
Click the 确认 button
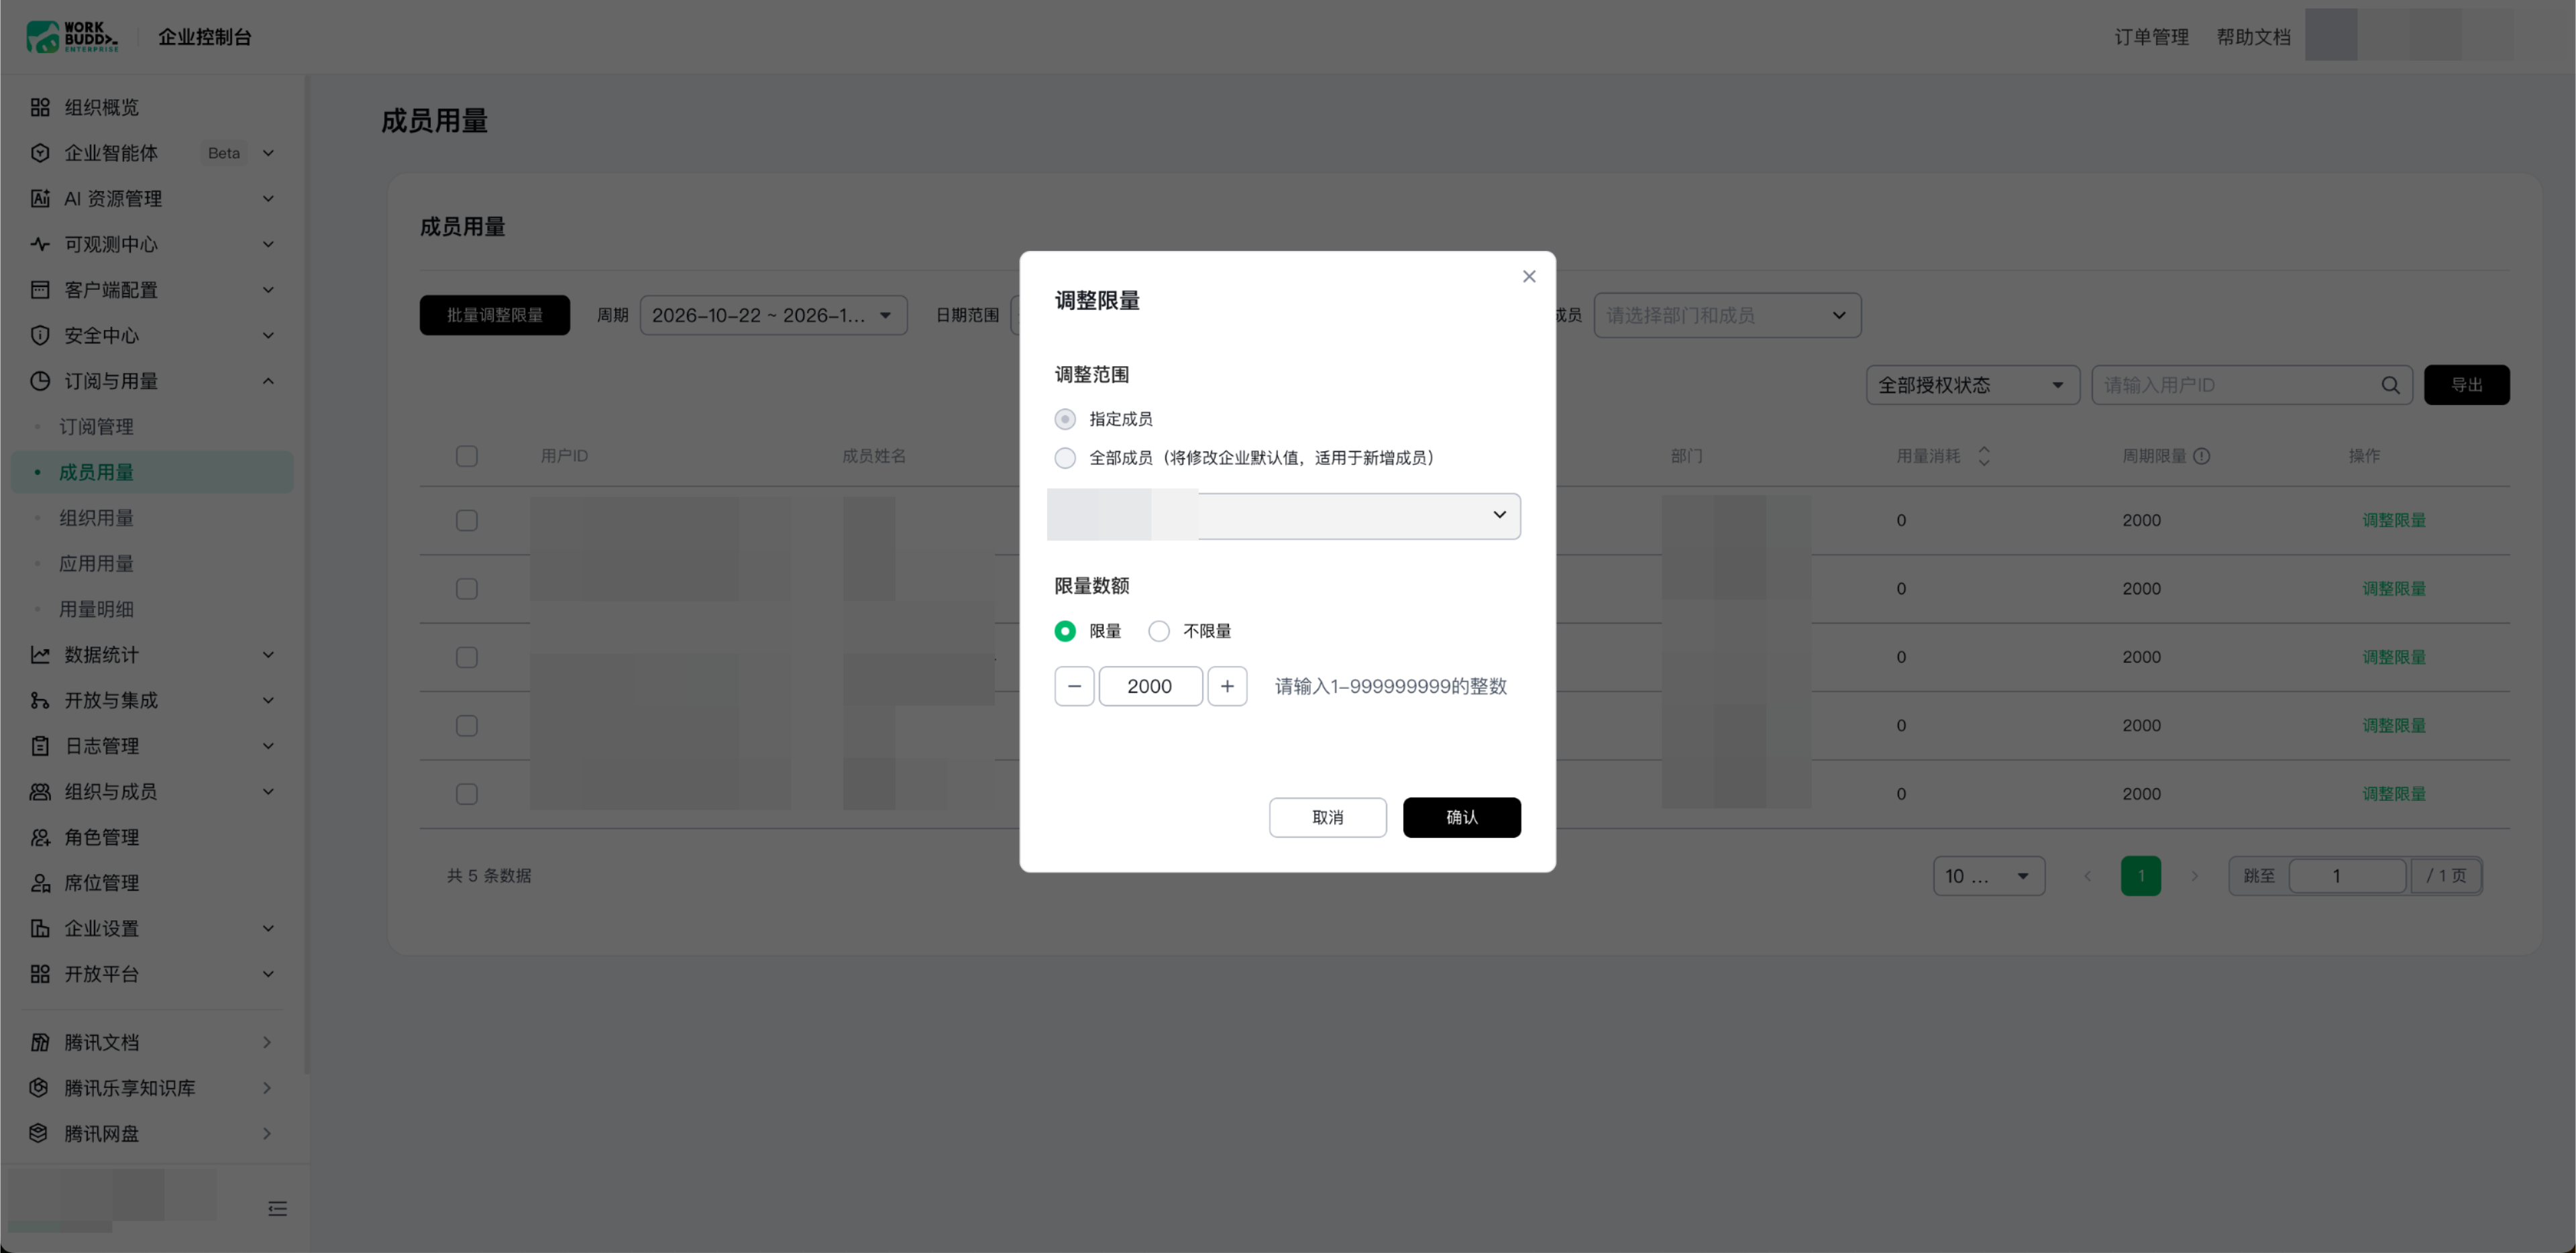pos(1462,817)
